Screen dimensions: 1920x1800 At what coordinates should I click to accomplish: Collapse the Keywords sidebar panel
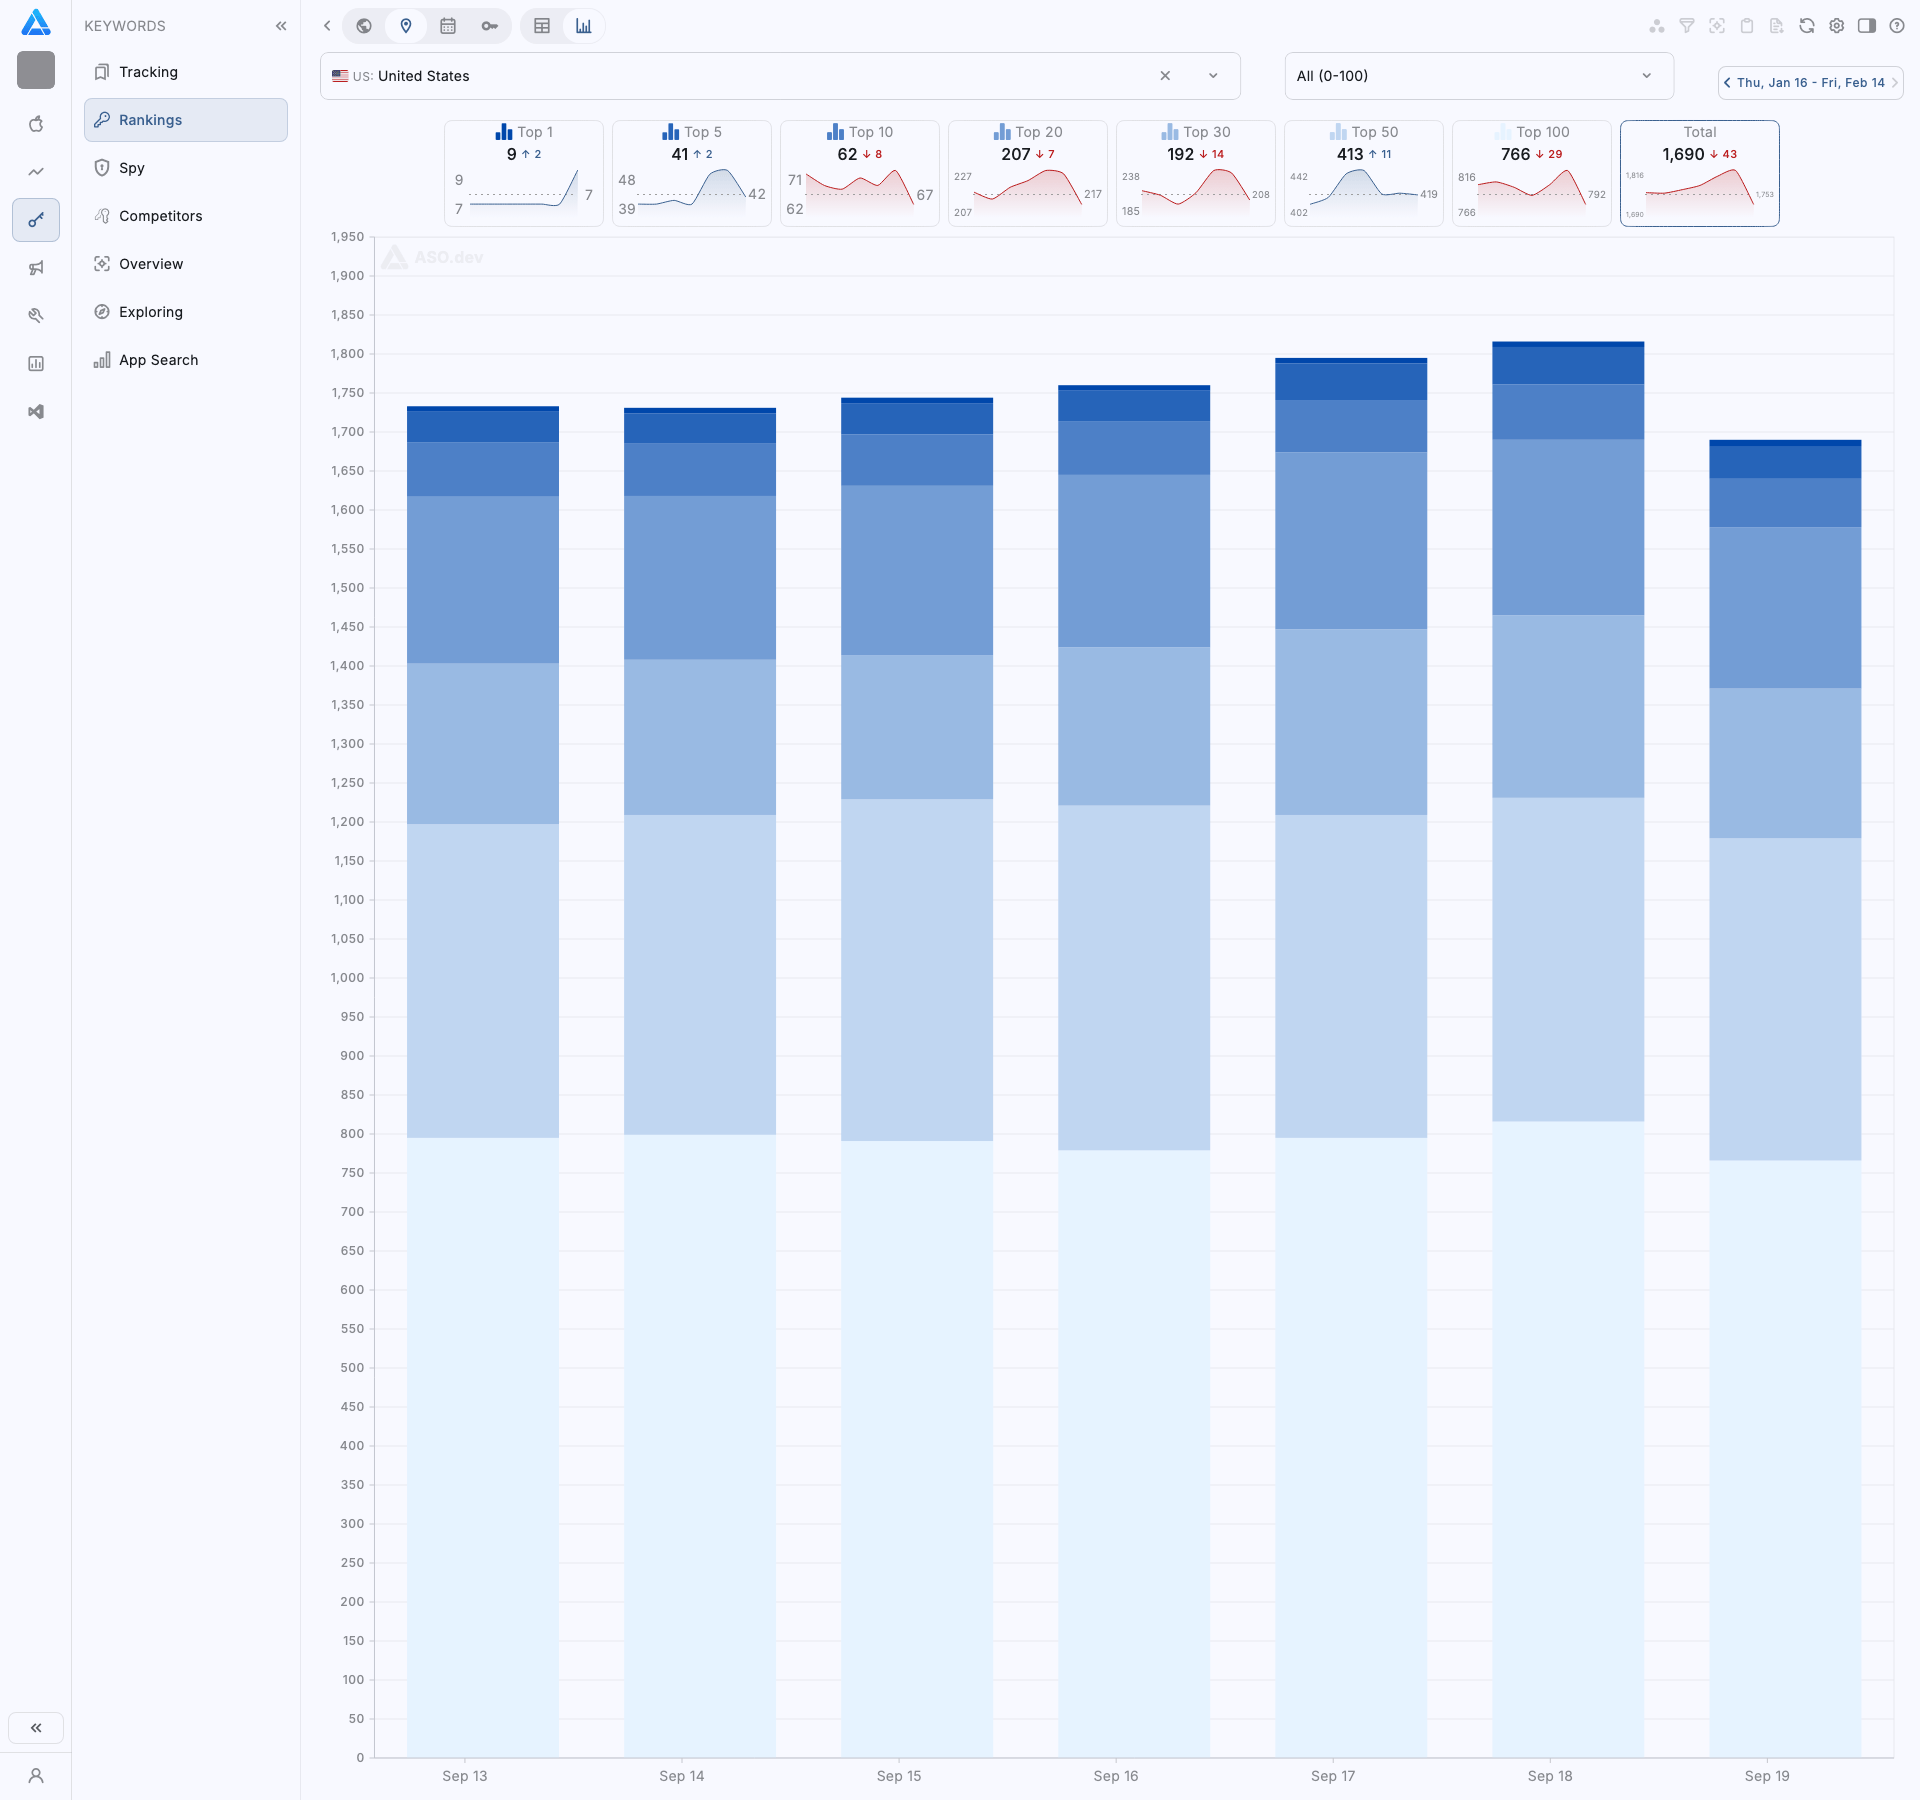[x=281, y=26]
